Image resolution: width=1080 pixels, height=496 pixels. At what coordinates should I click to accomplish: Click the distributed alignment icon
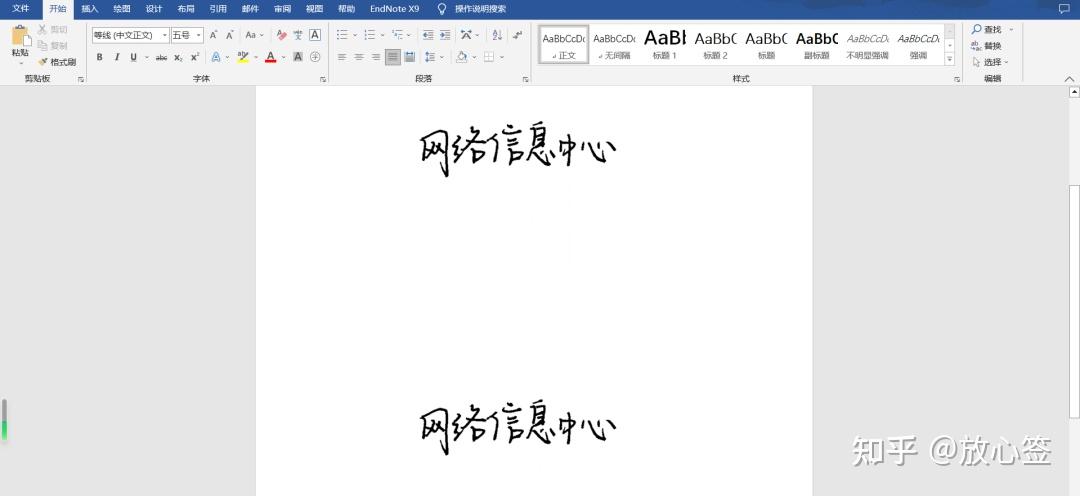[x=410, y=57]
